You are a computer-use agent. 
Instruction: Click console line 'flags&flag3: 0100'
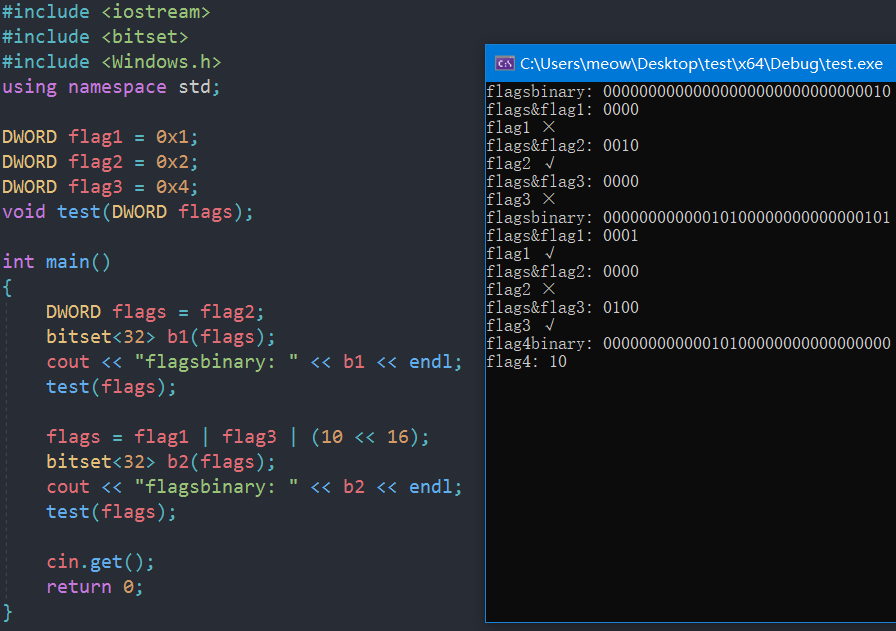pyautogui.click(x=562, y=307)
